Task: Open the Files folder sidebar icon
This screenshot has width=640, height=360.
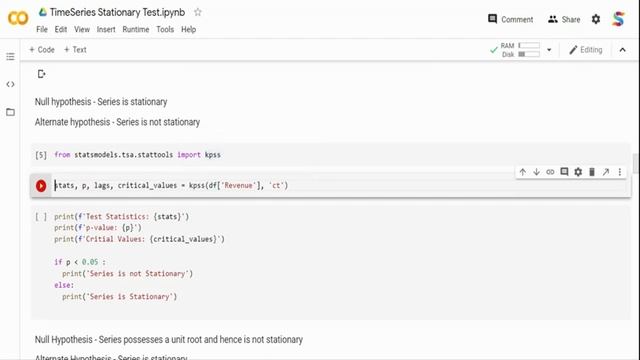Action: click(x=10, y=112)
